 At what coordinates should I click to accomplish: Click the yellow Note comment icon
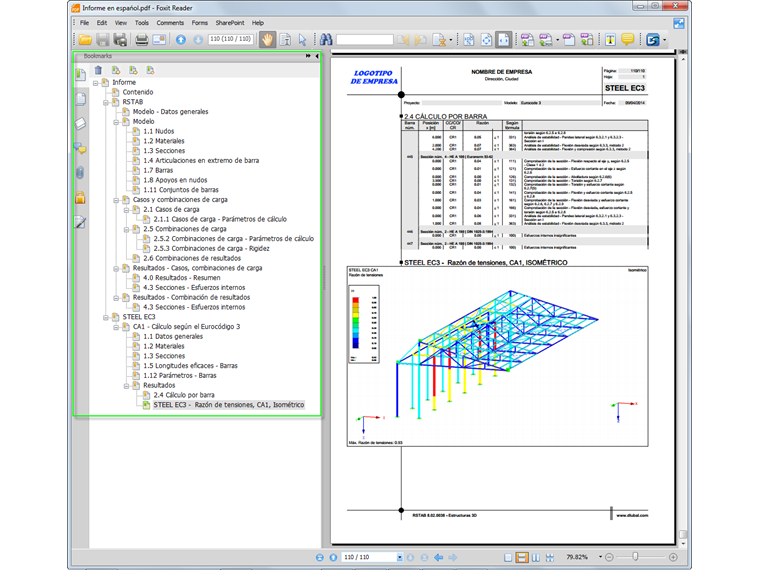tap(628, 39)
